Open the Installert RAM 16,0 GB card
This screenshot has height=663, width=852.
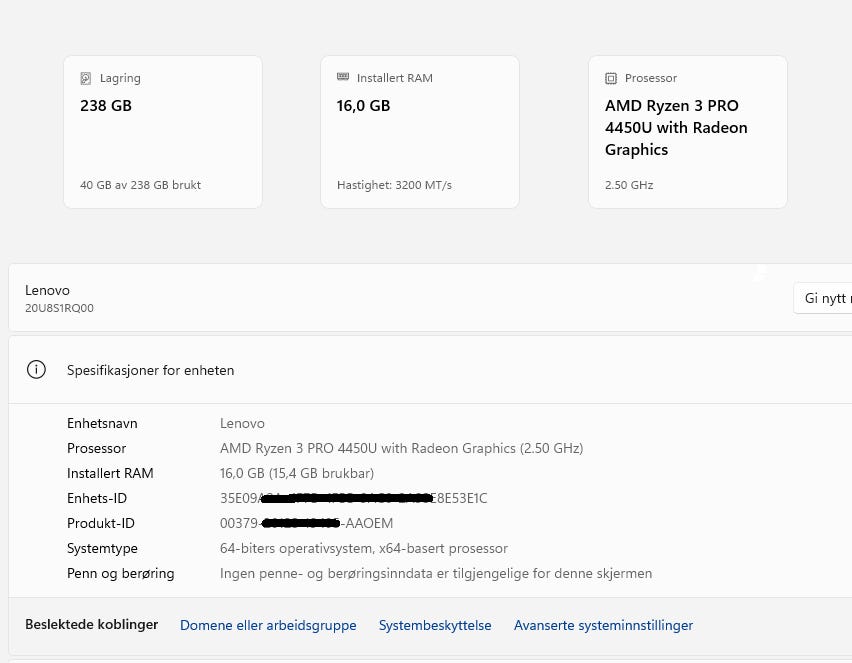[420, 132]
